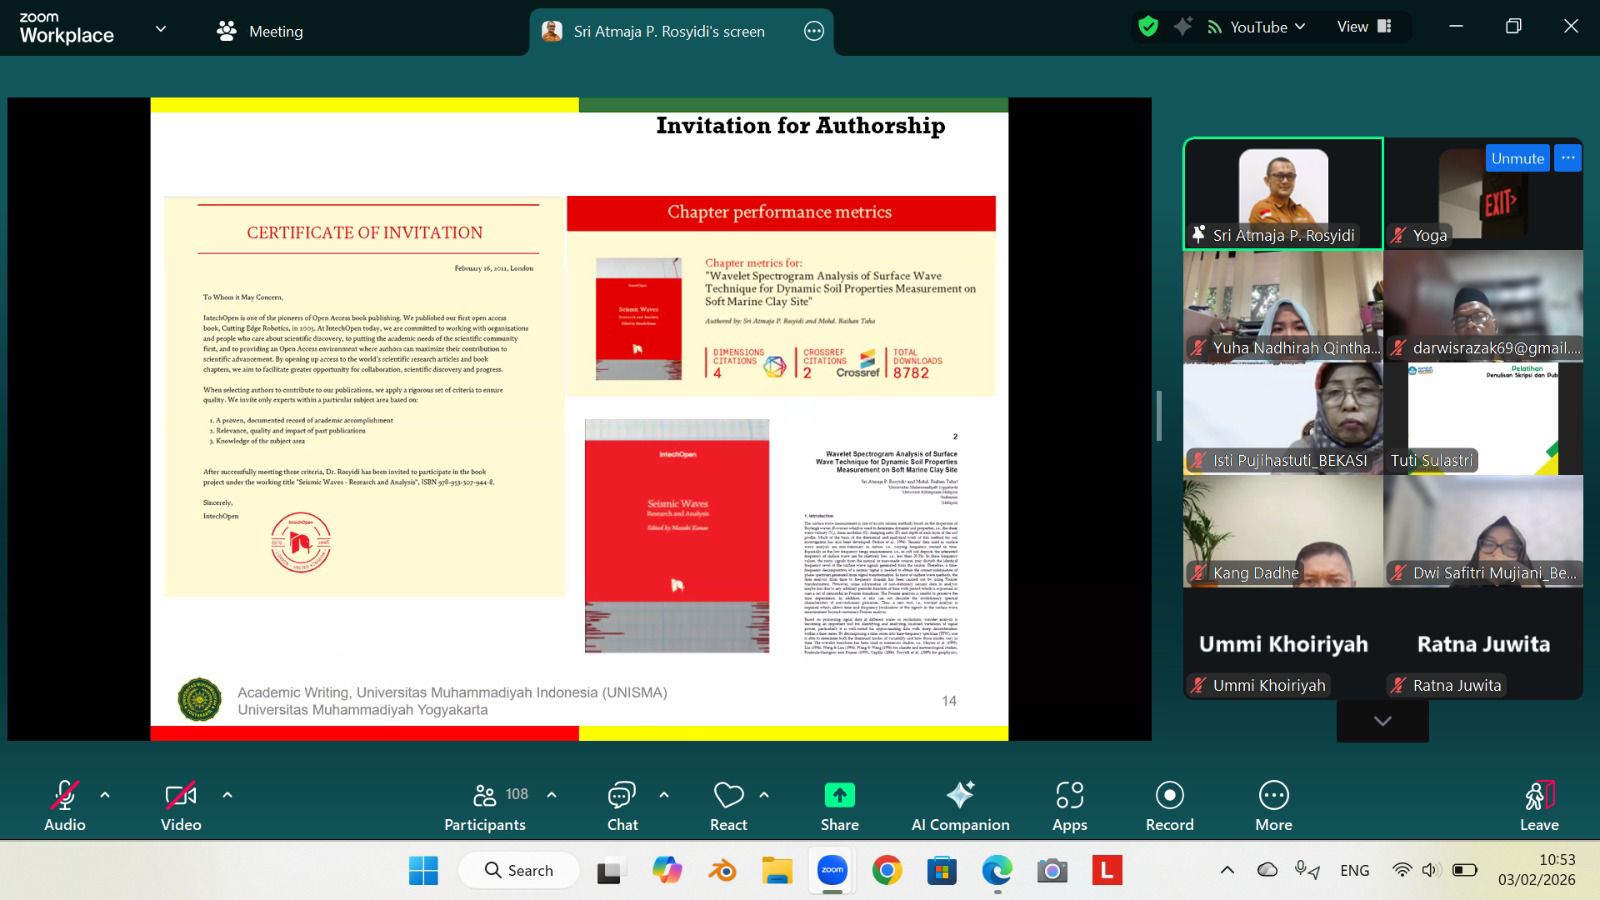Click the microphone location tray icon
This screenshot has height=900, width=1600.
click(1307, 870)
